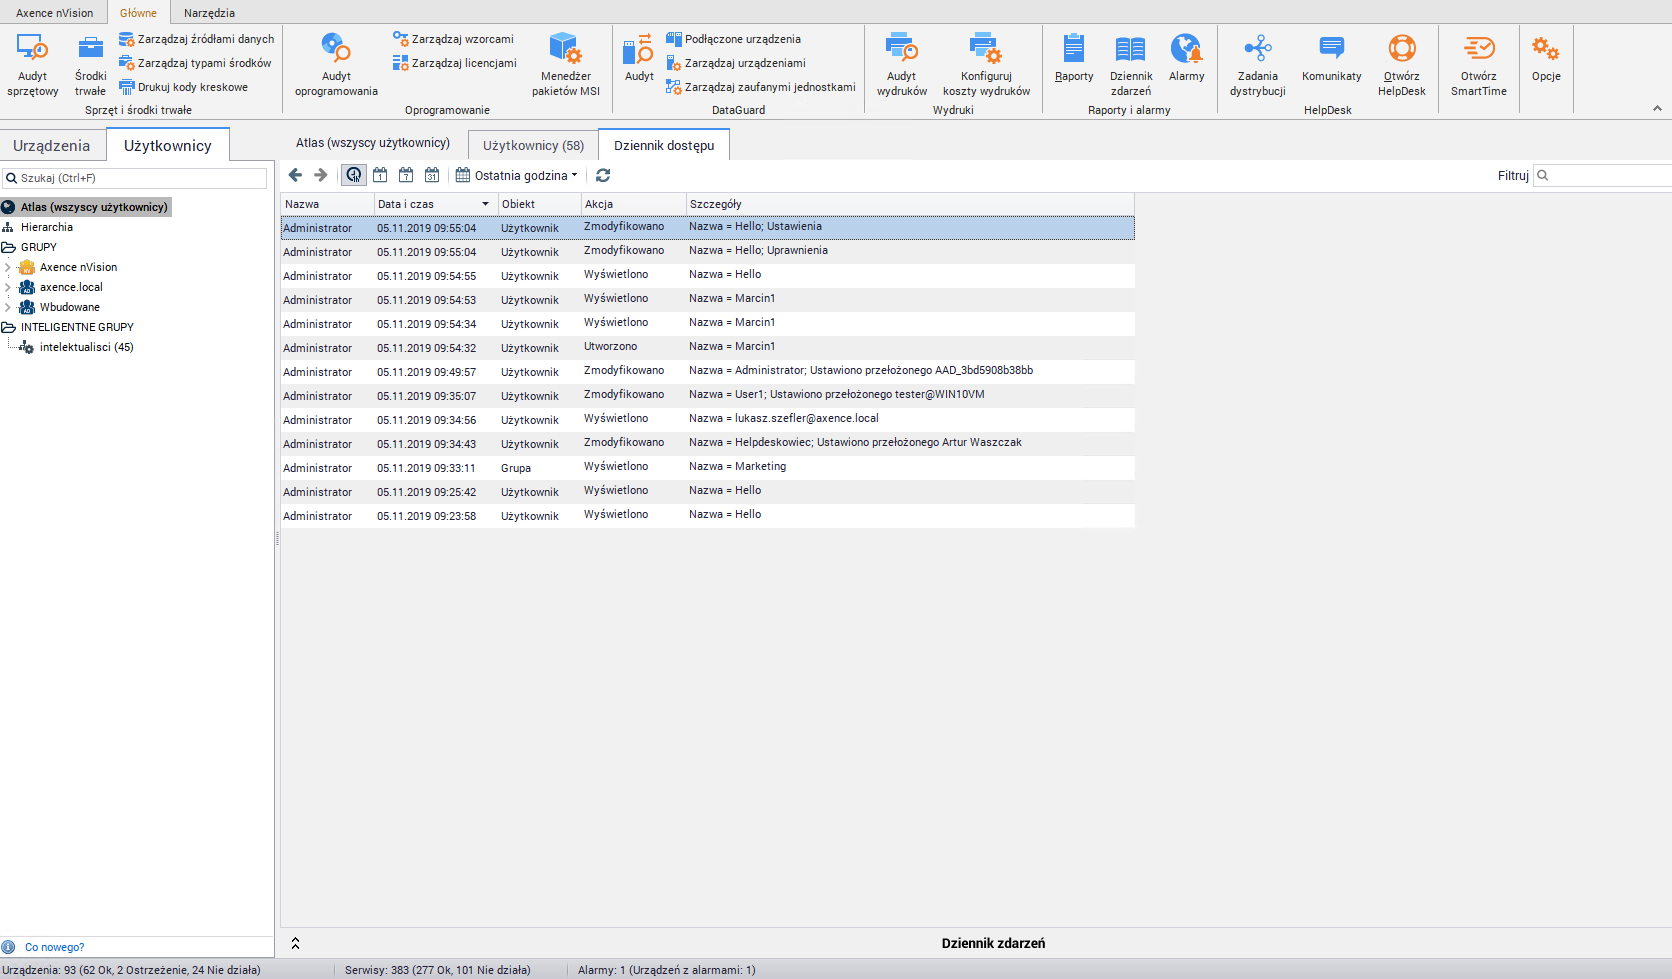Open Zadania dystrybucji

click(x=1257, y=64)
